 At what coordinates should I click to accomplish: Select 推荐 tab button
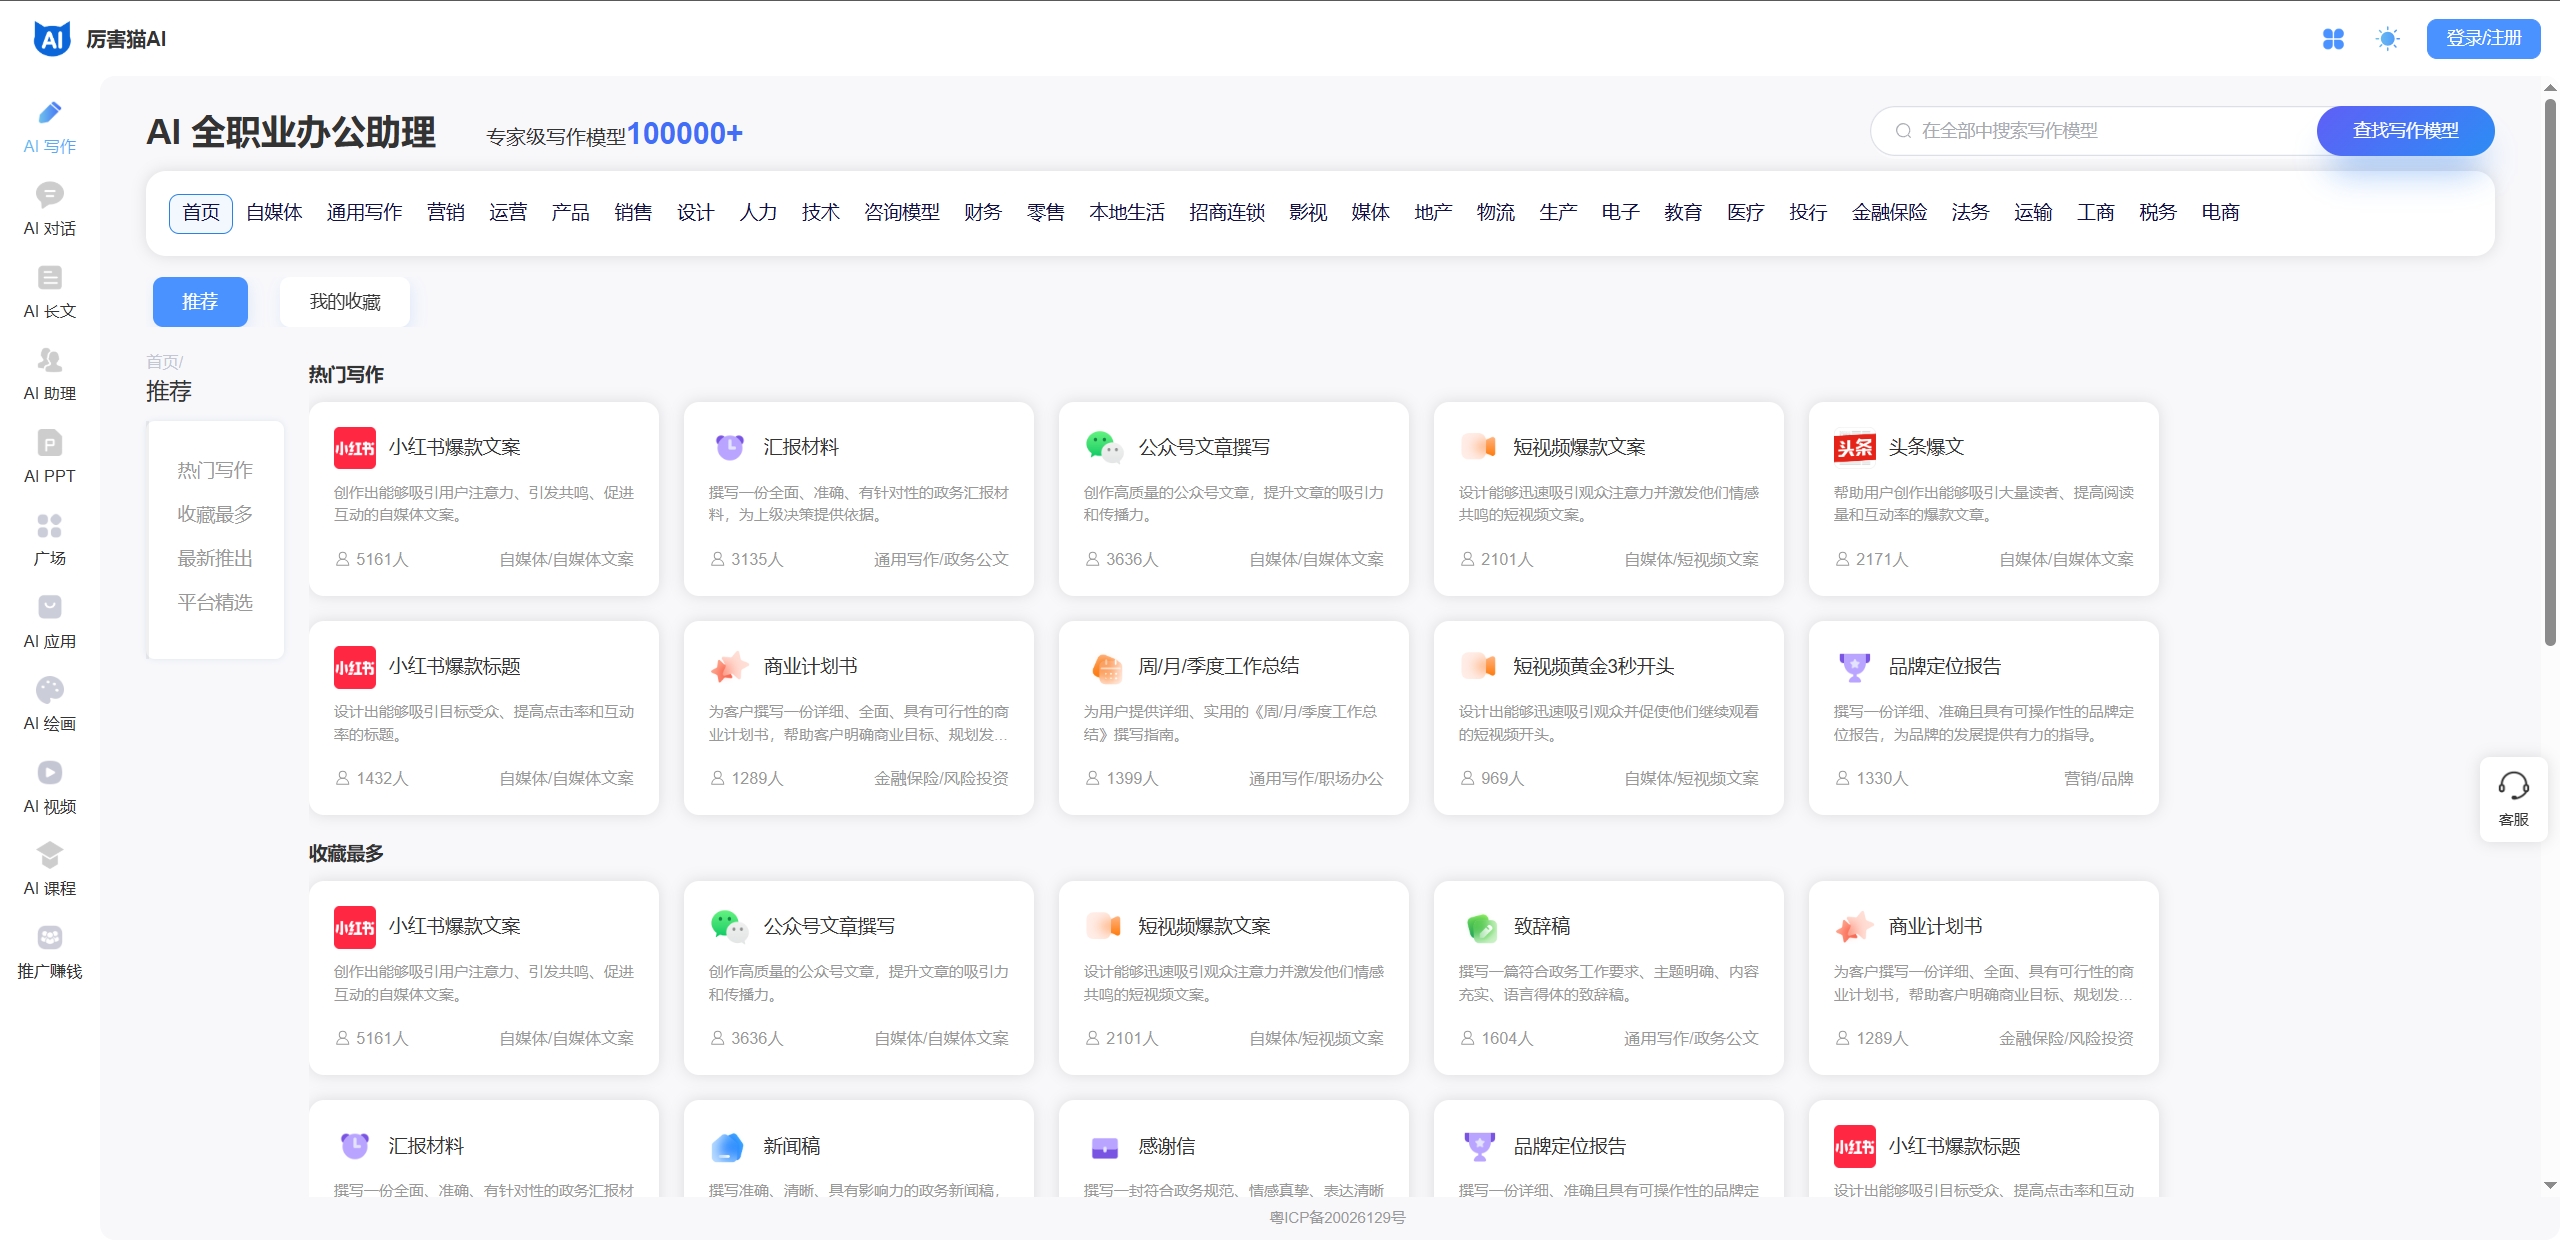(200, 302)
